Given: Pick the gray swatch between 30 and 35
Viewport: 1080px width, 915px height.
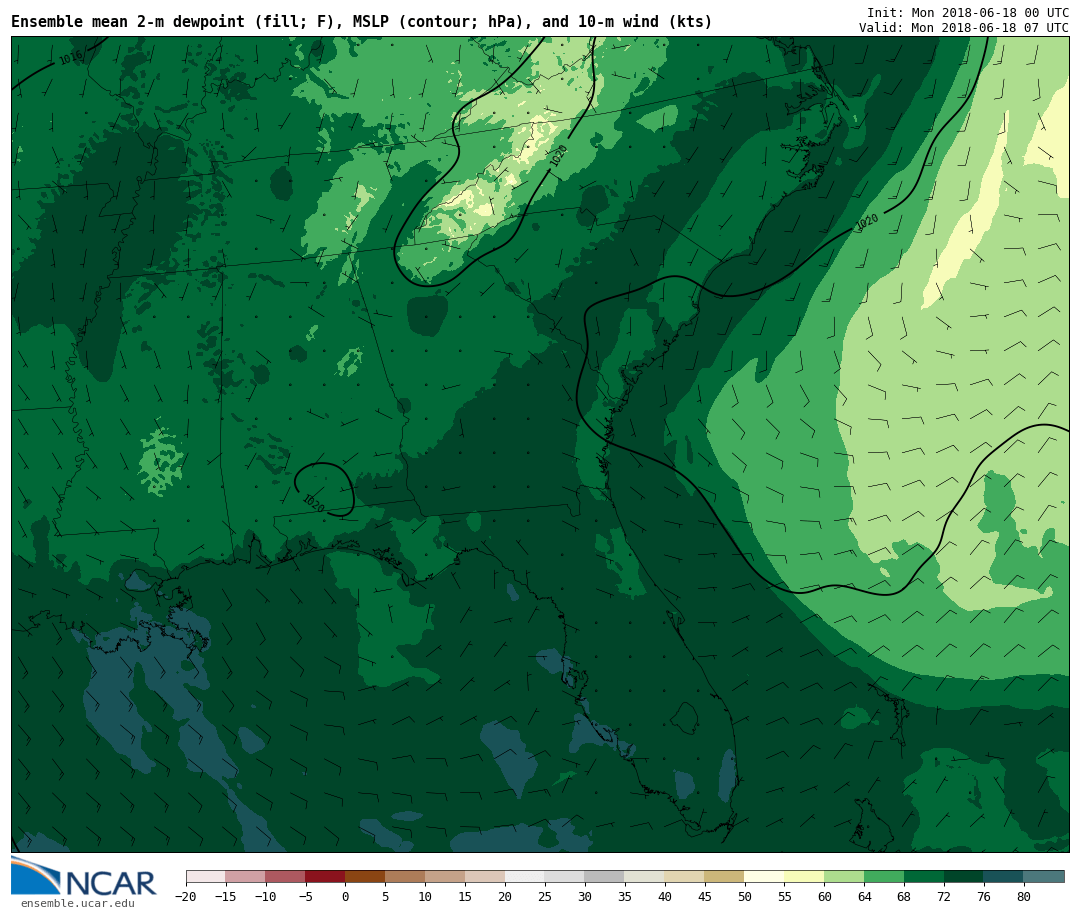Looking at the screenshot, I should tap(604, 877).
